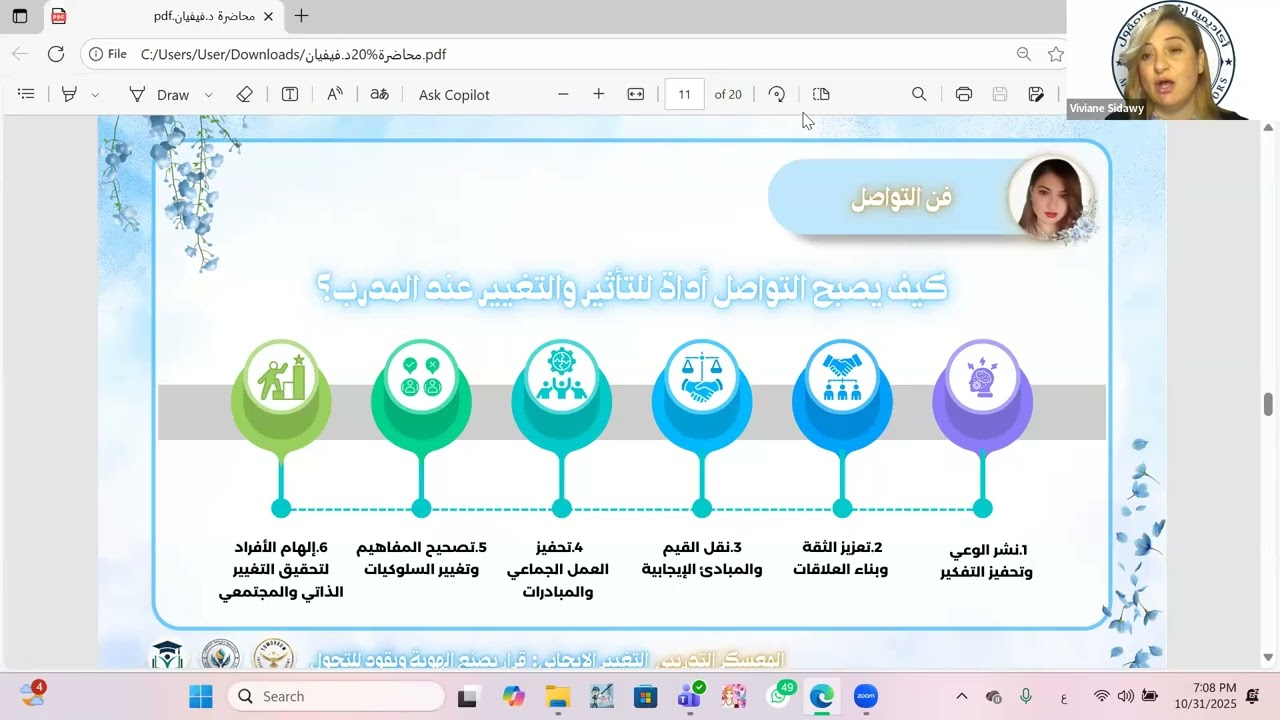
Task: Click the Save icon
Action: tap(1000, 94)
